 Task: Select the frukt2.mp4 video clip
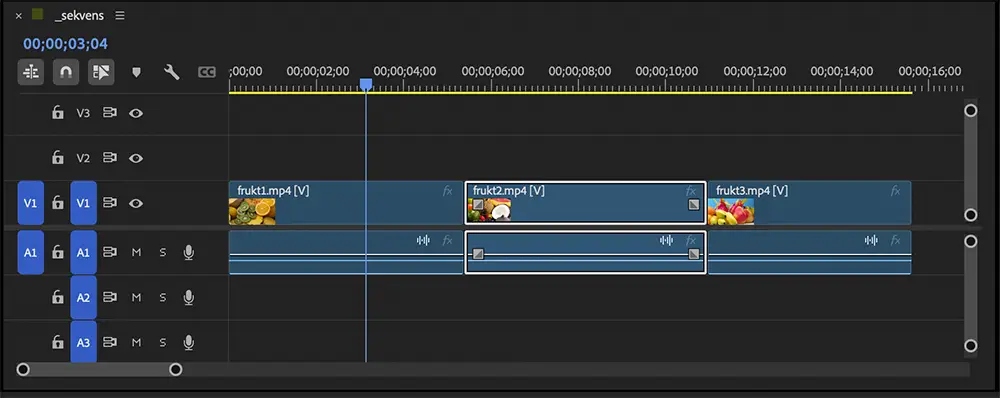coord(585,203)
